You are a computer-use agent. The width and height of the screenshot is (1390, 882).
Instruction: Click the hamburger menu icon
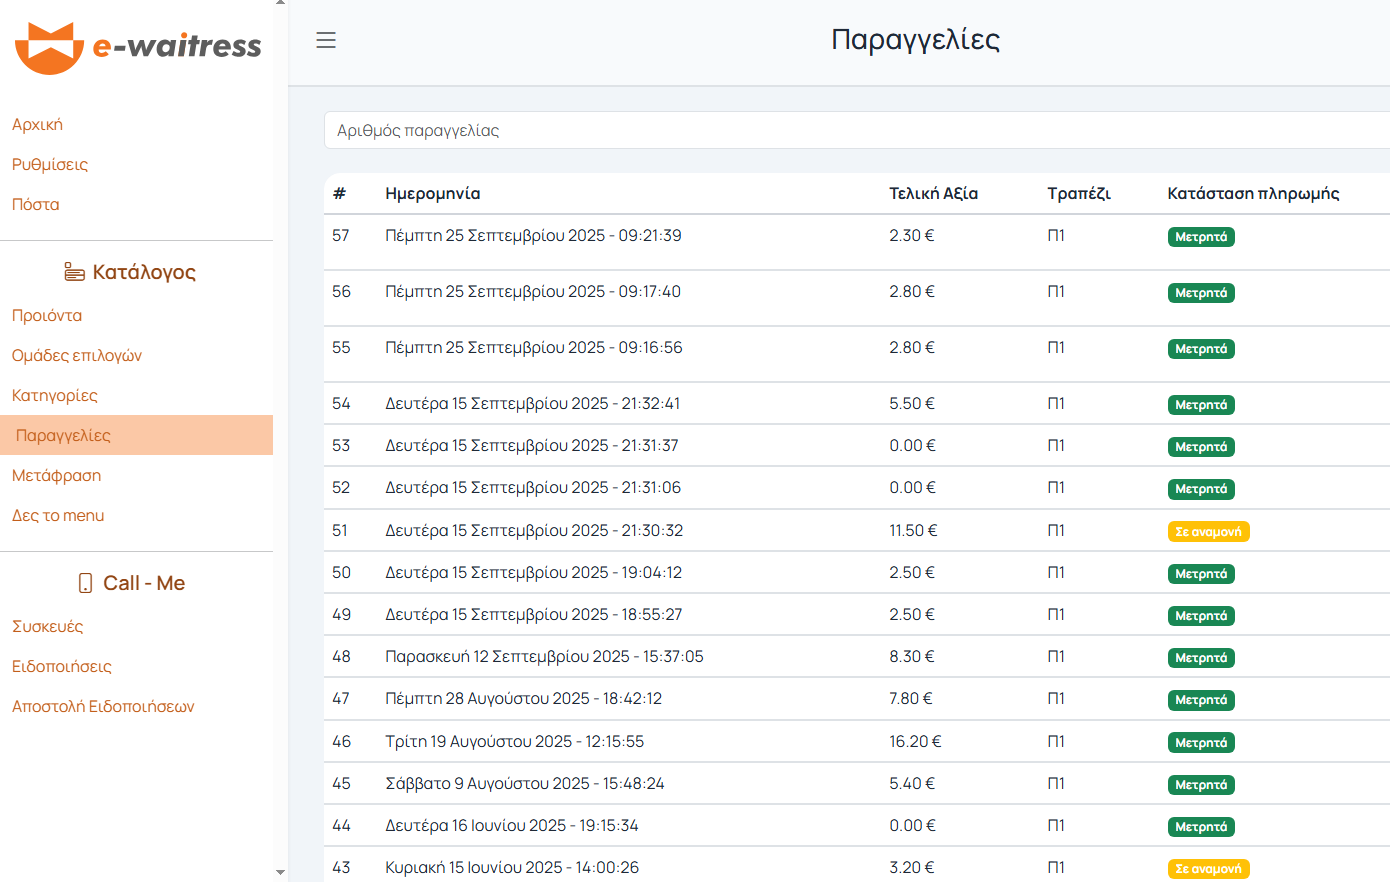326,40
